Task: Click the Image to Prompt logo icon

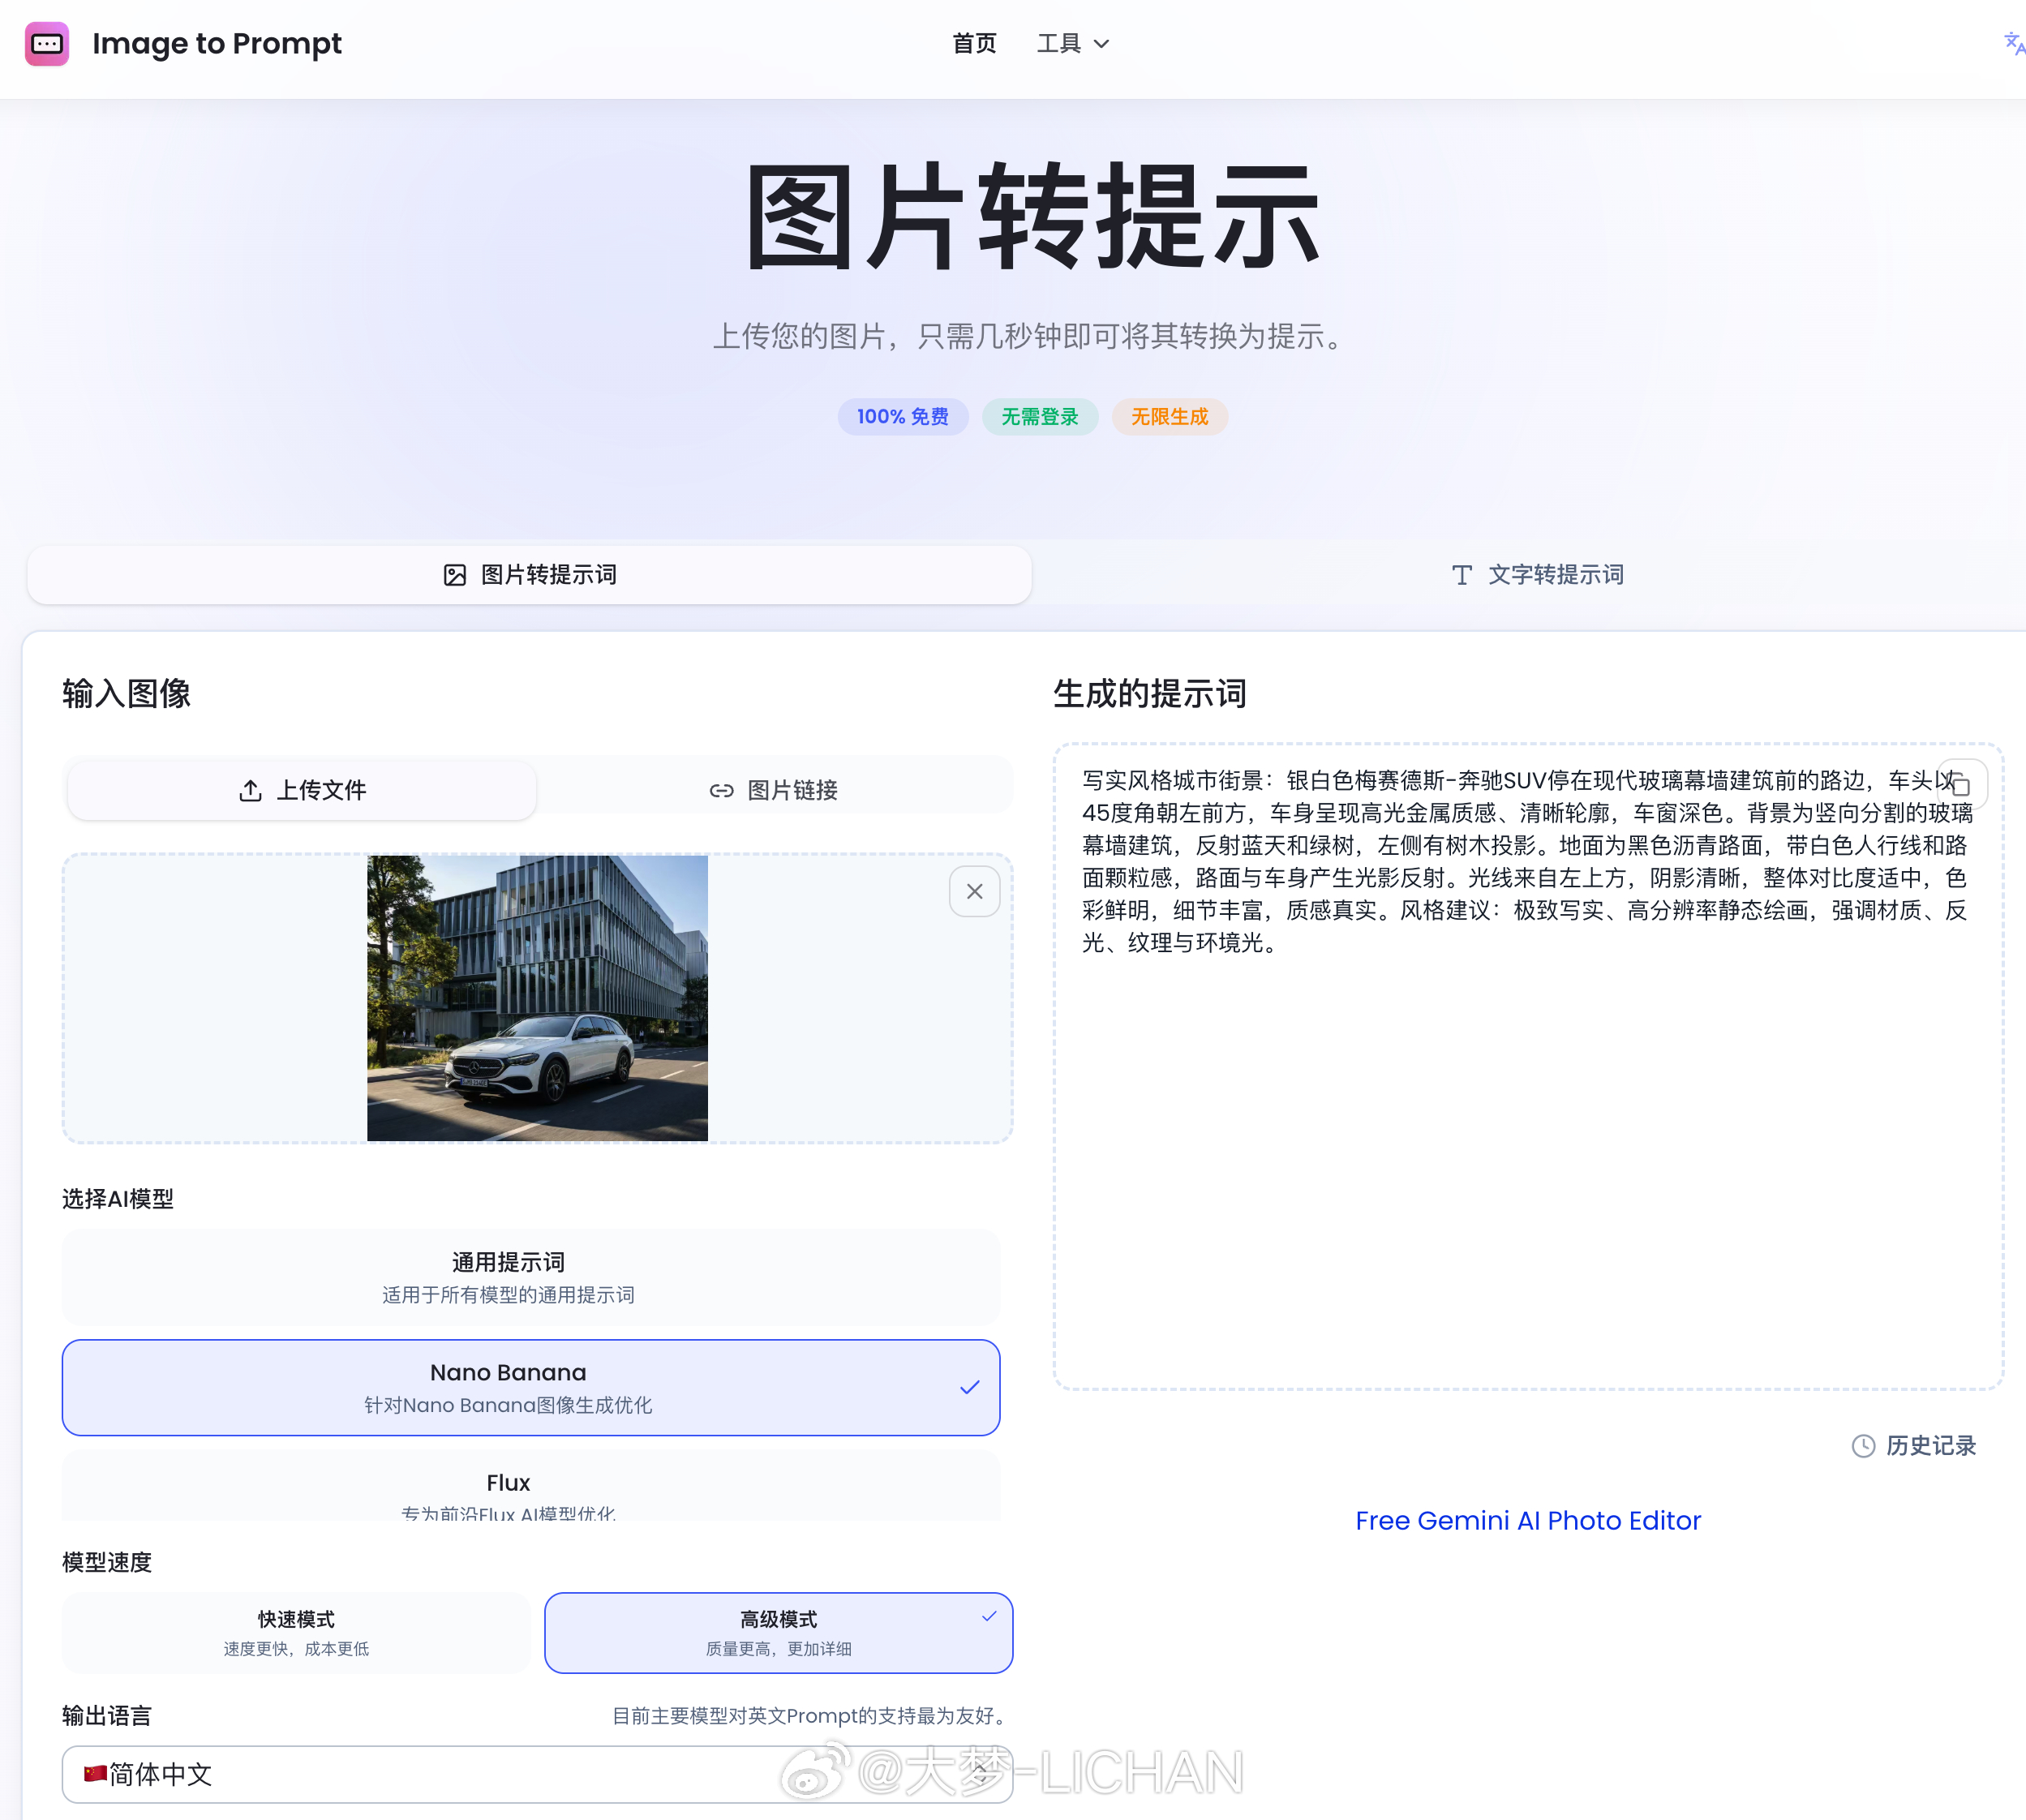Action: (46, 44)
